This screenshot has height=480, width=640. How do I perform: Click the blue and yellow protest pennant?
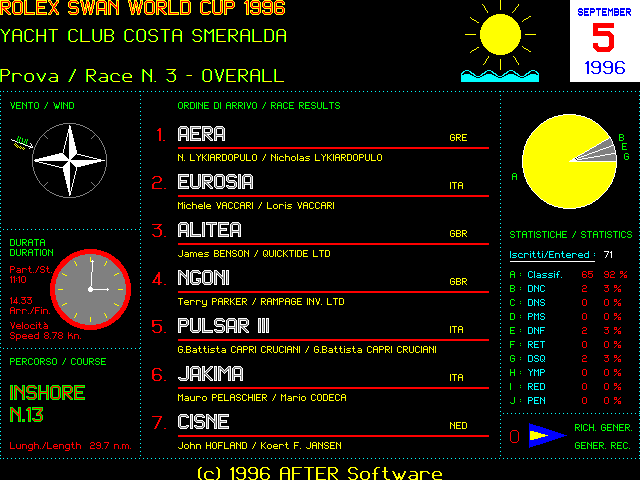547,436
